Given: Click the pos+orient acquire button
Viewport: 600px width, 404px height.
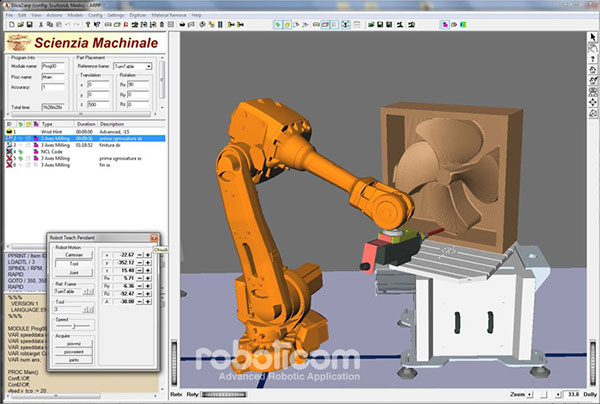Looking at the screenshot, I should pos(74,352).
